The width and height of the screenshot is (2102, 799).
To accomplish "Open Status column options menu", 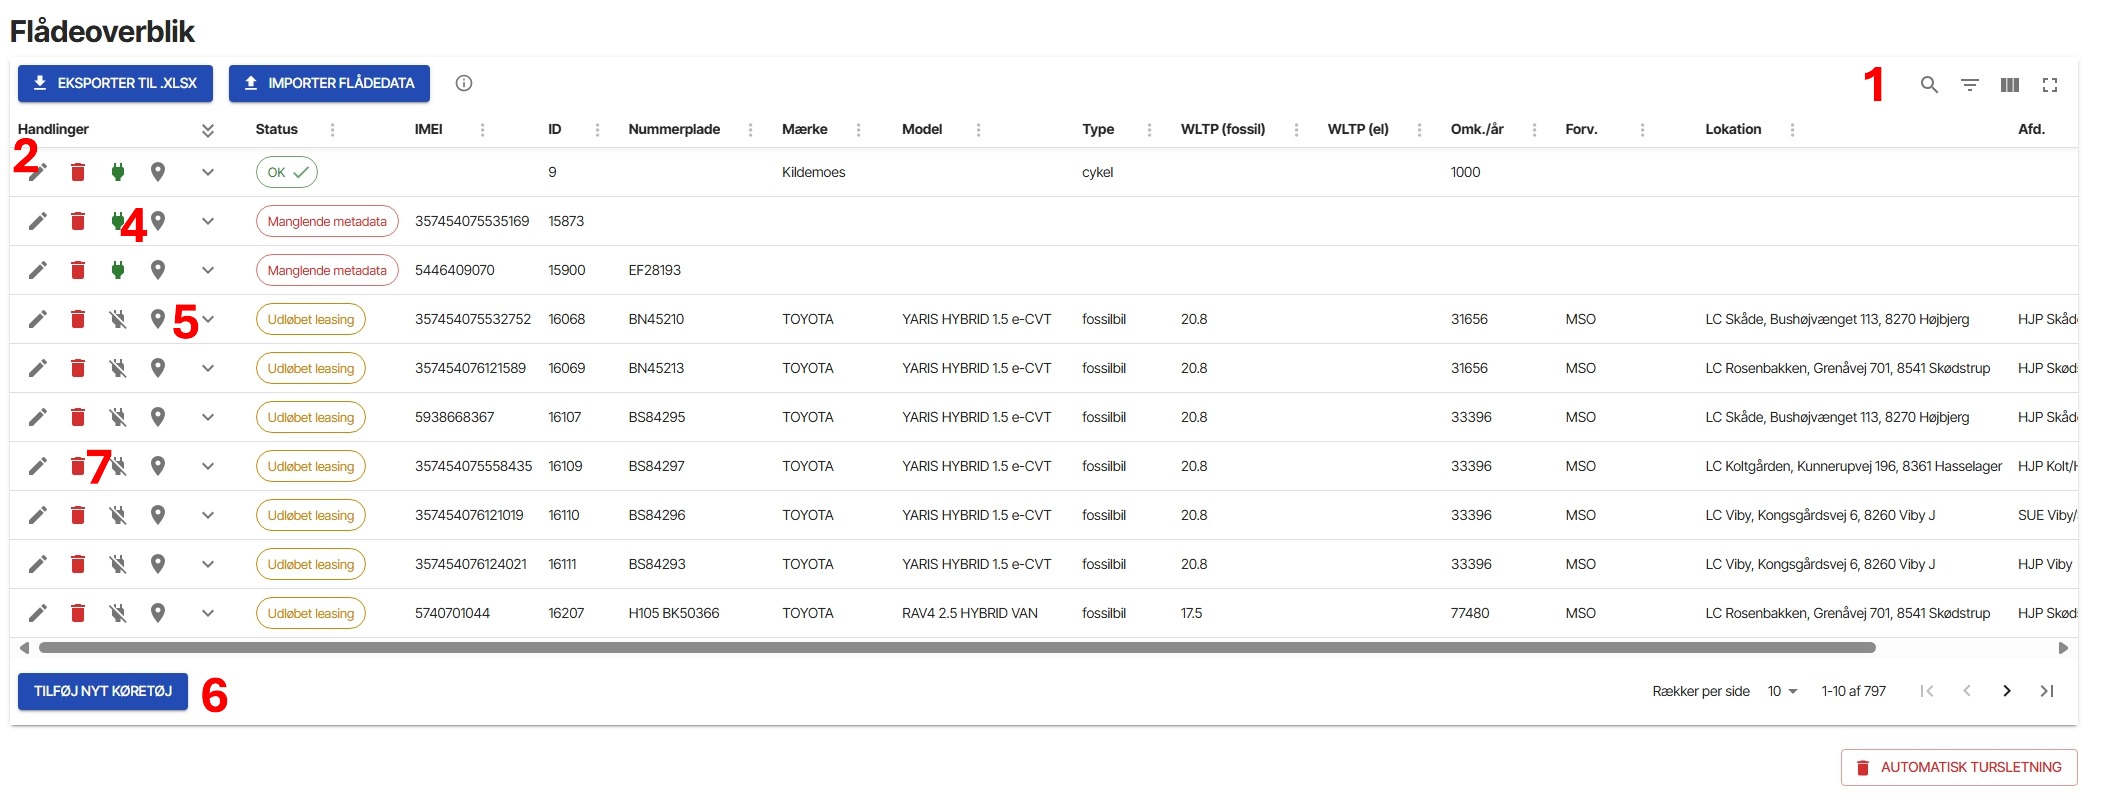I will click(x=332, y=130).
